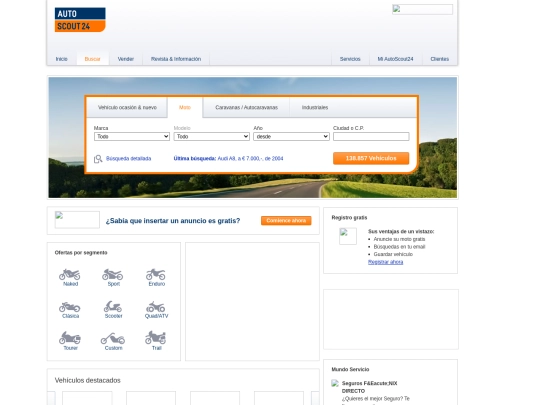The width and height of the screenshot is (540, 405).
Task: Click '¿Sabía que insertar un anuncio es gratis?' text
Action: coord(173,221)
